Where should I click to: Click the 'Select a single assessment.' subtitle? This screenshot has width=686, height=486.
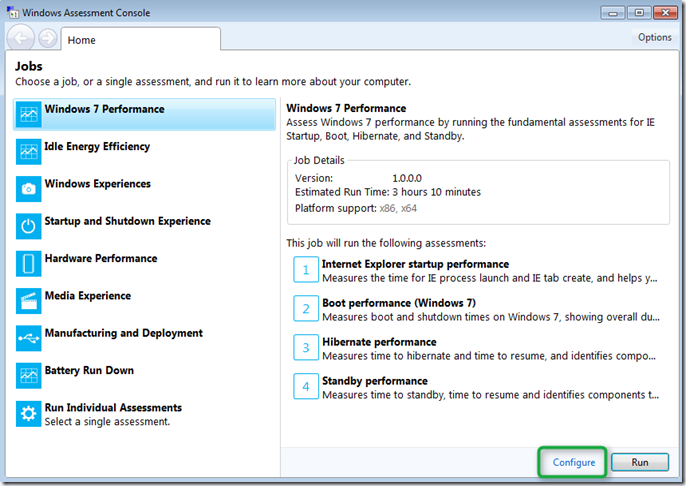[107, 422]
